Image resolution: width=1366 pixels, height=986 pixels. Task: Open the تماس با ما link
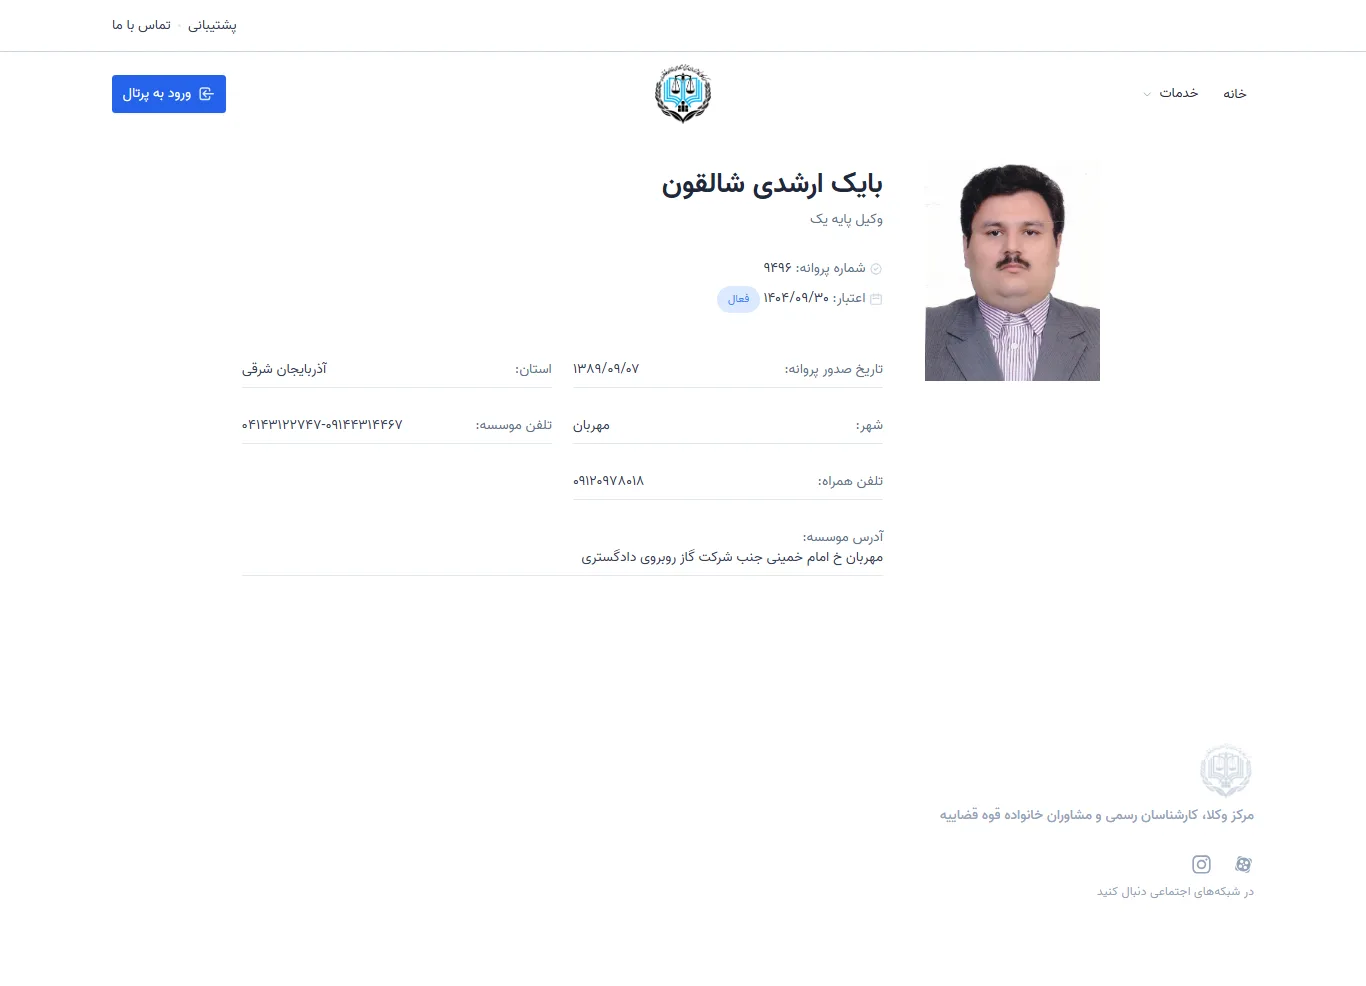click(141, 25)
